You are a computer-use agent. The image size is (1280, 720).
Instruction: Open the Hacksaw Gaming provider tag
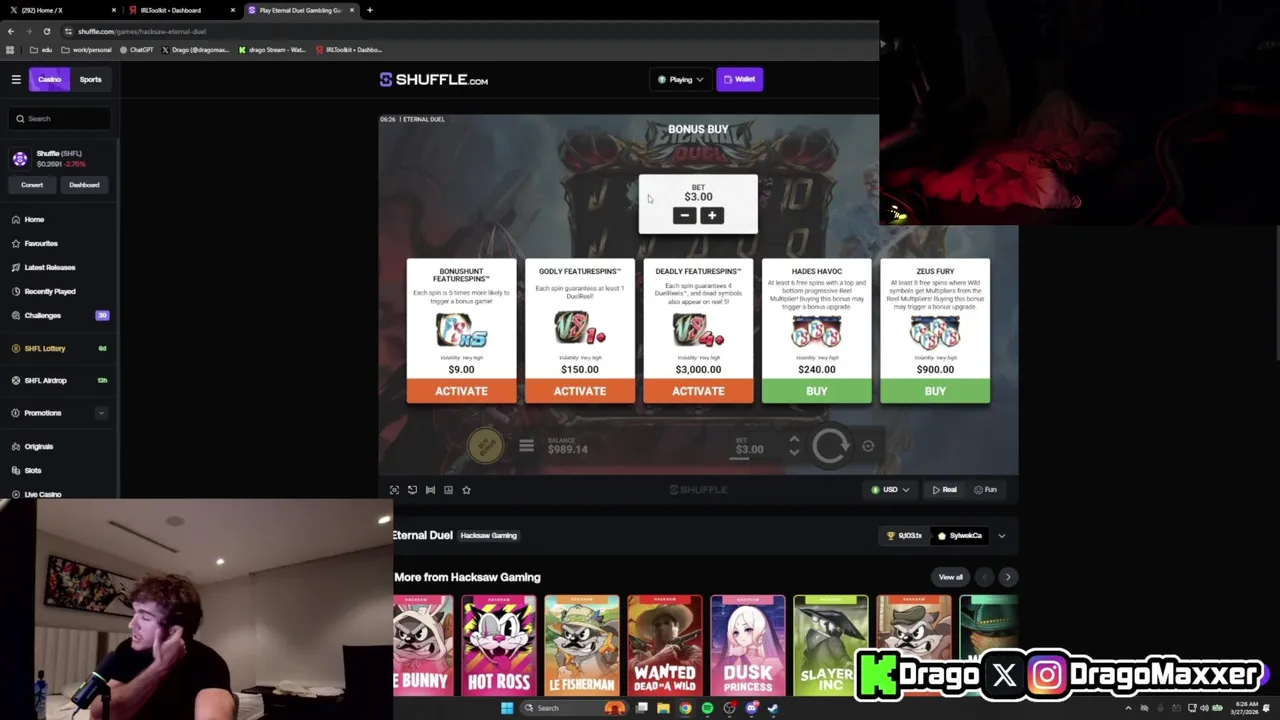pos(488,536)
